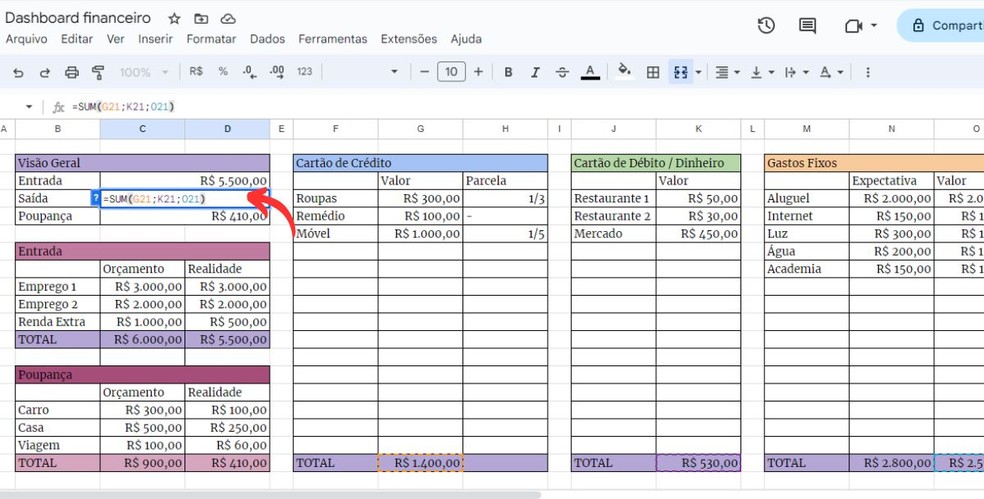Check the cloud document status icon
The height and width of the screenshot is (499, 984).
pyautogui.click(x=228, y=18)
